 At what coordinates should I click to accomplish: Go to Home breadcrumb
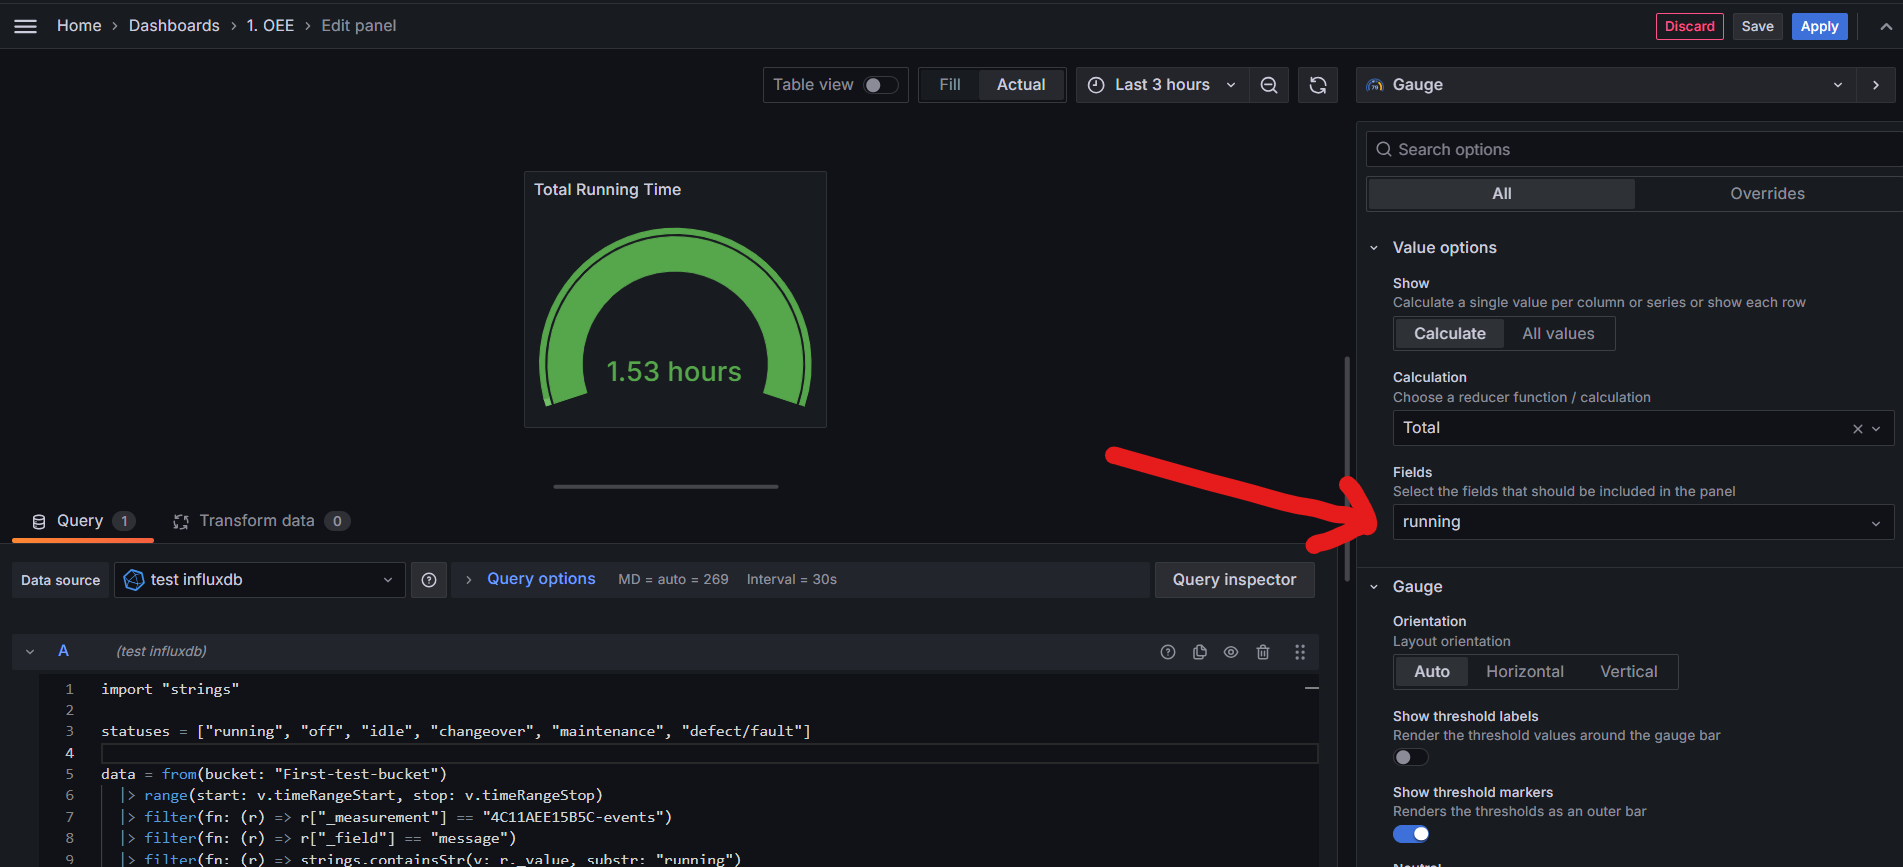(79, 26)
